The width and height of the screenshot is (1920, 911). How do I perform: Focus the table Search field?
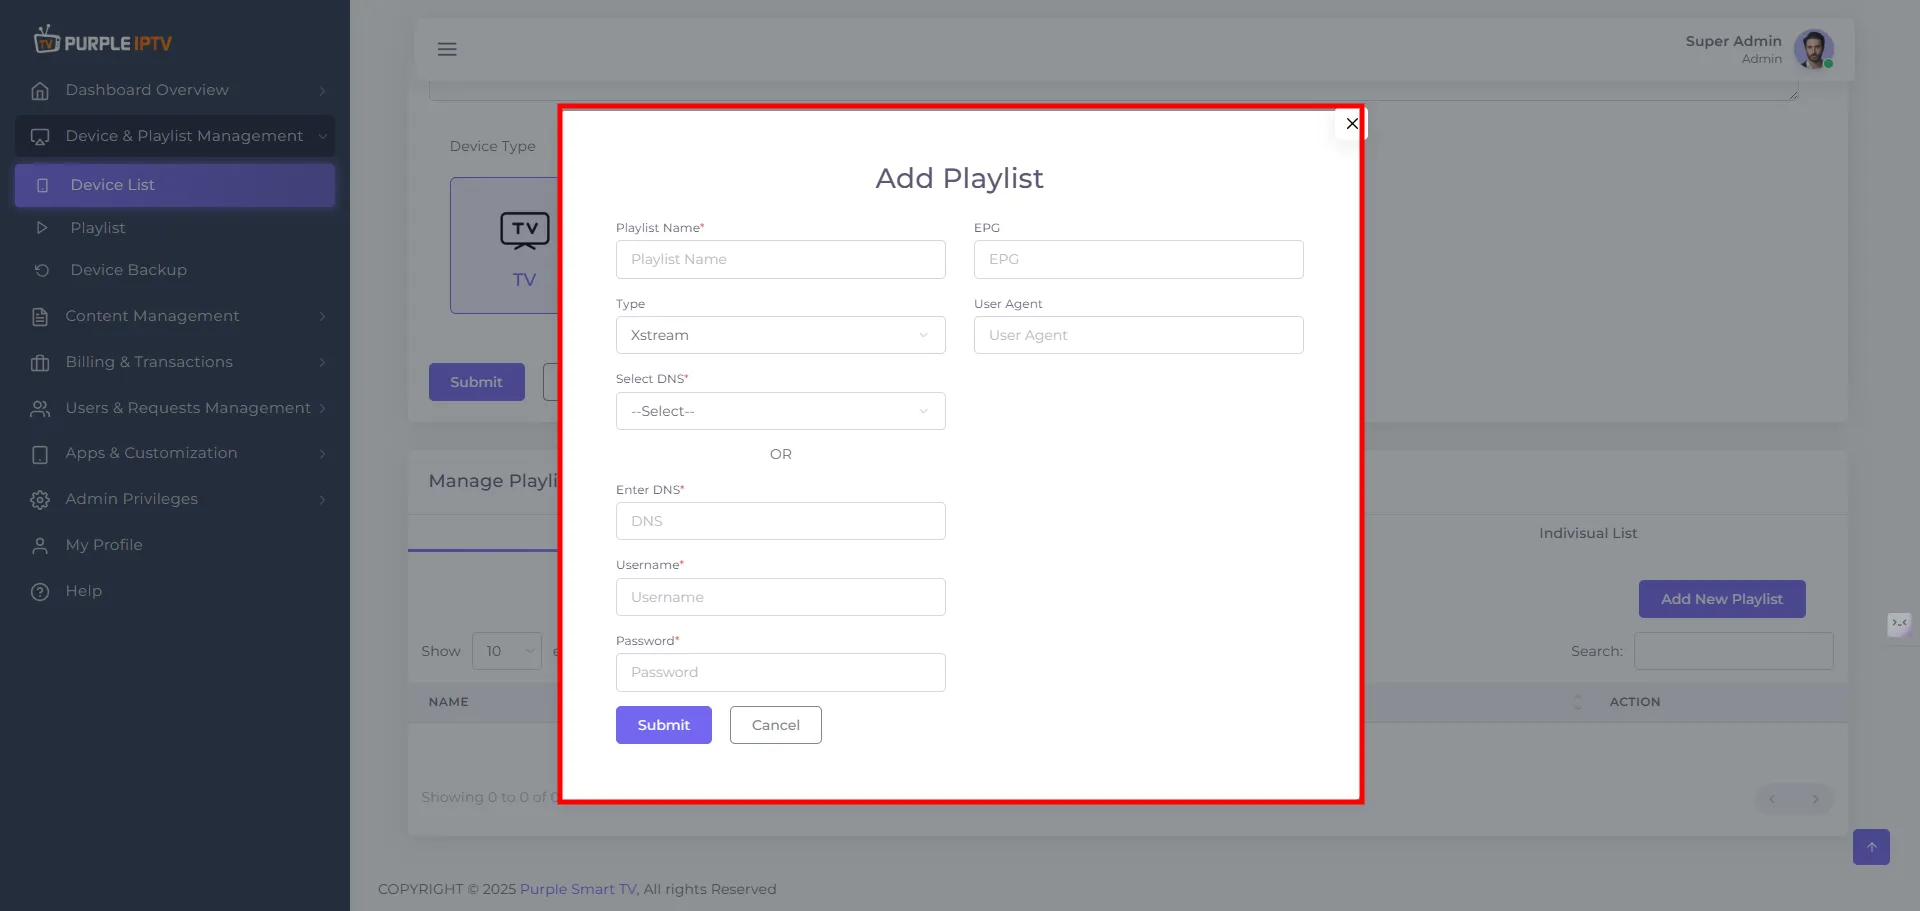[1733, 651]
